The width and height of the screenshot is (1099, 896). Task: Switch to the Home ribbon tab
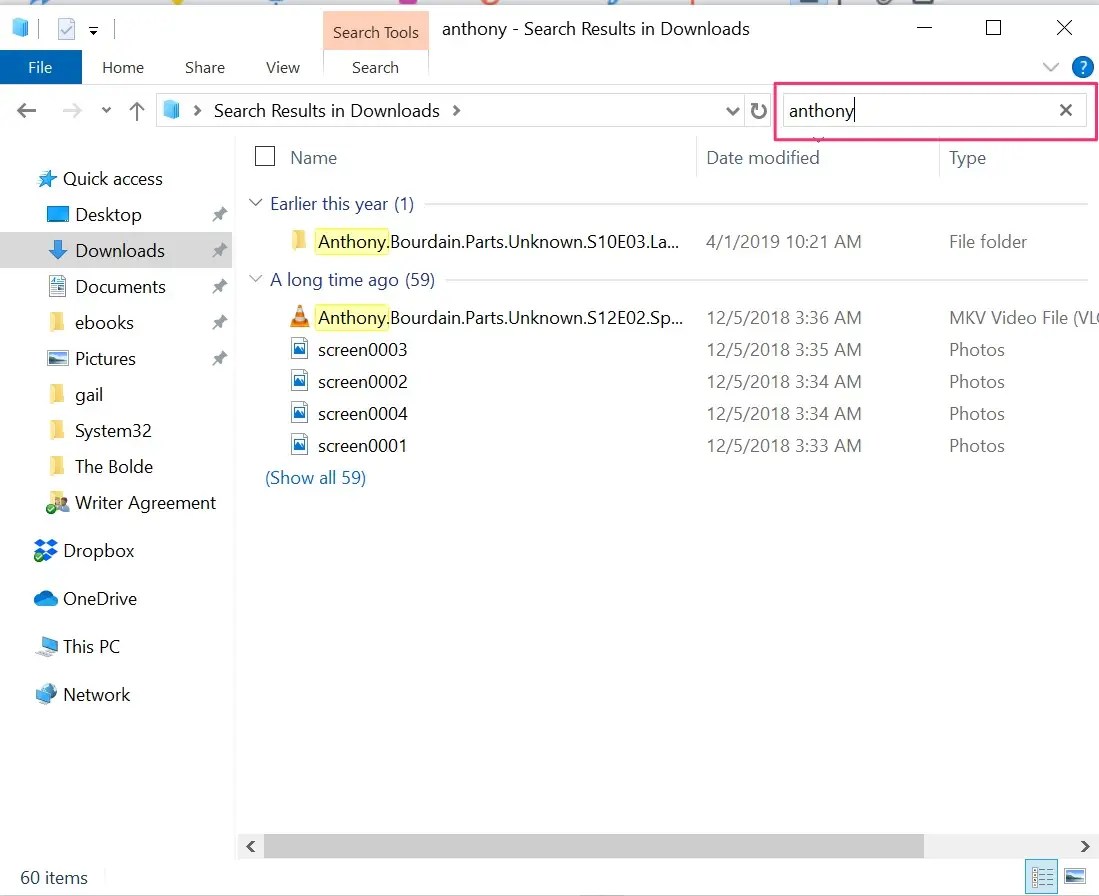tap(123, 67)
